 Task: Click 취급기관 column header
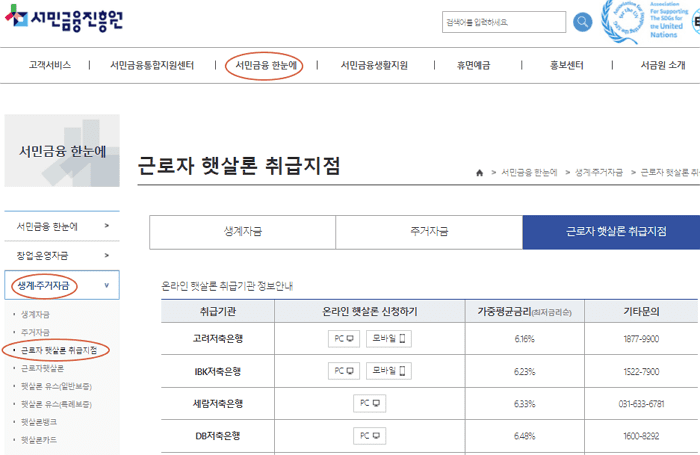click(218, 311)
